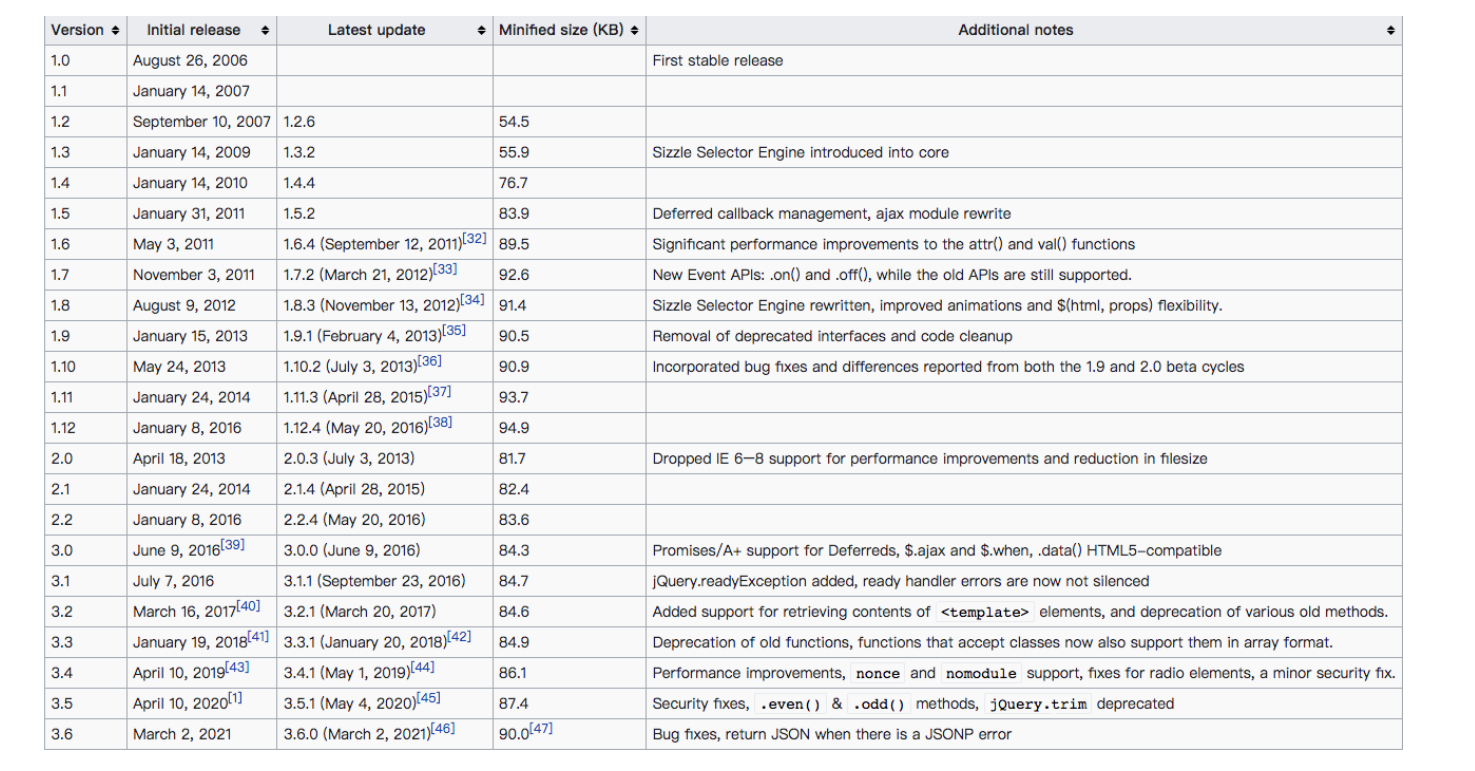Click the 'September 10, 2007' cell
1475x771 pixels.
pos(202,122)
